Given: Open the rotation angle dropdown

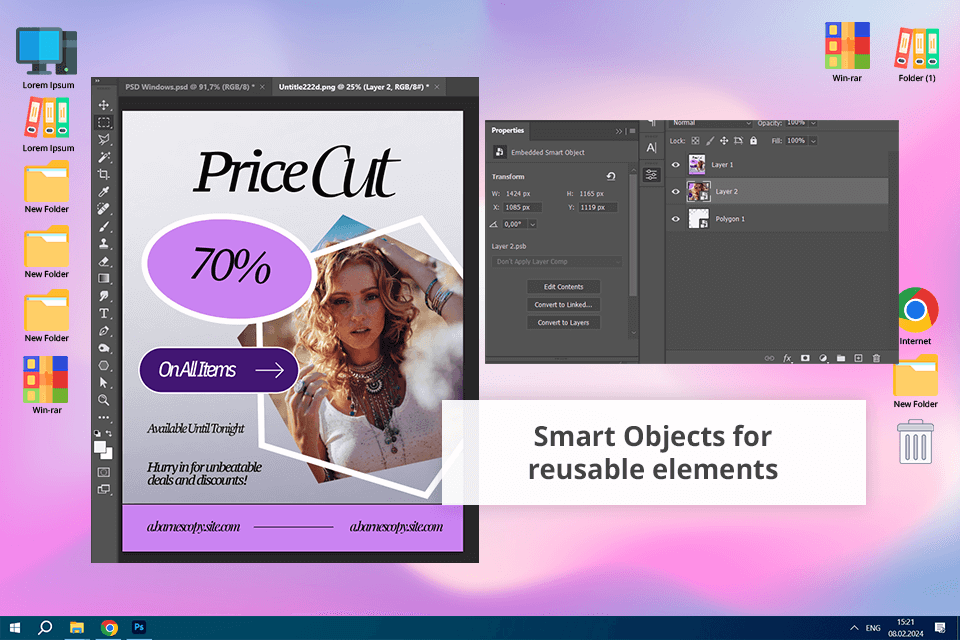Looking at the screenshot, I should click(x=533, y=224).
